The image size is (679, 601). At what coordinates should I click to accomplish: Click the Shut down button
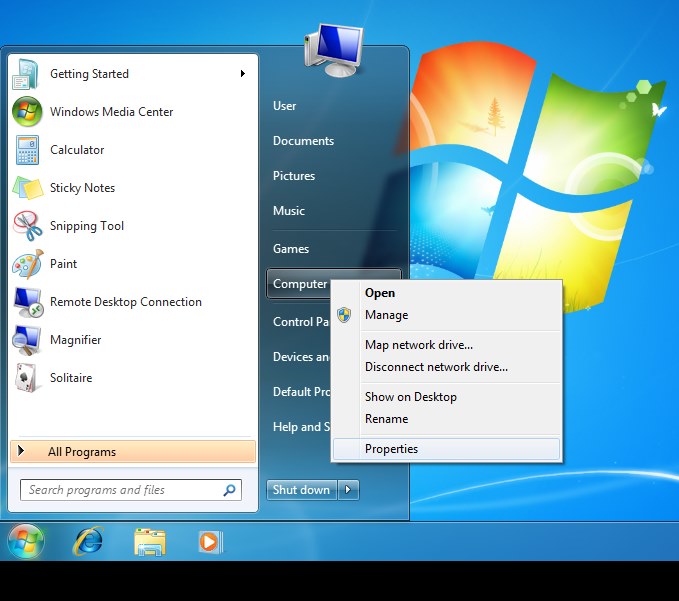pyautogui.click(x=302, y=490)
